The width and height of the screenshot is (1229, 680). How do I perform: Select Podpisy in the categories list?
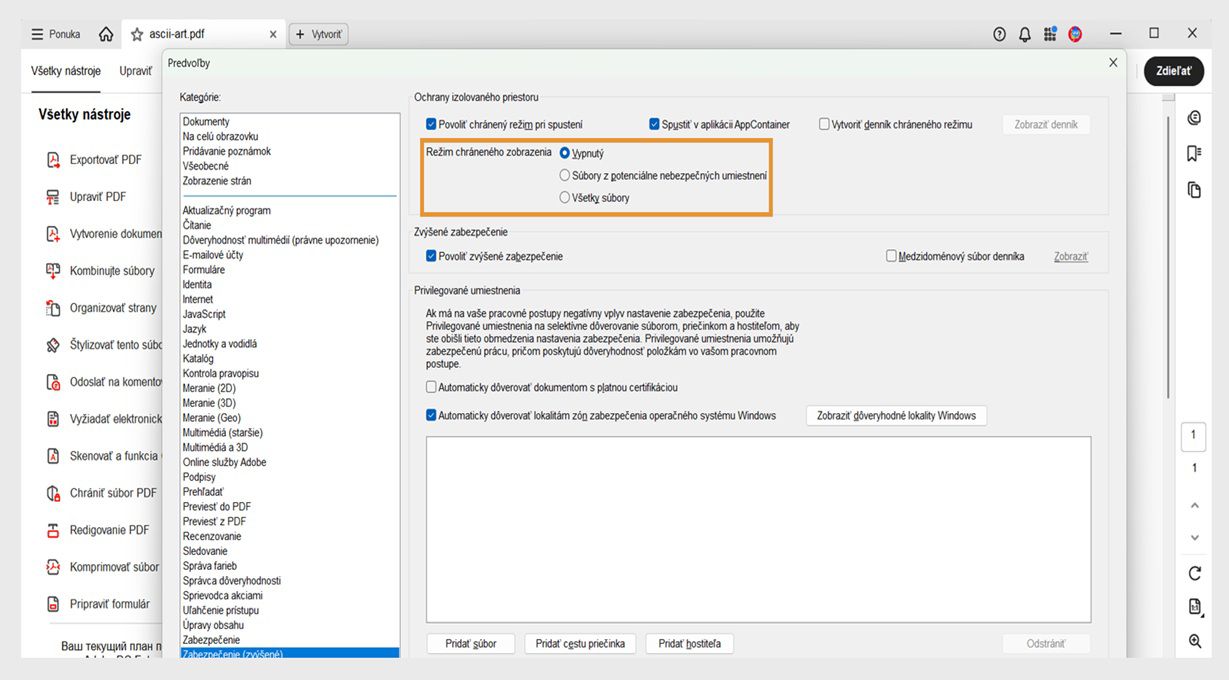click(199, 477)
